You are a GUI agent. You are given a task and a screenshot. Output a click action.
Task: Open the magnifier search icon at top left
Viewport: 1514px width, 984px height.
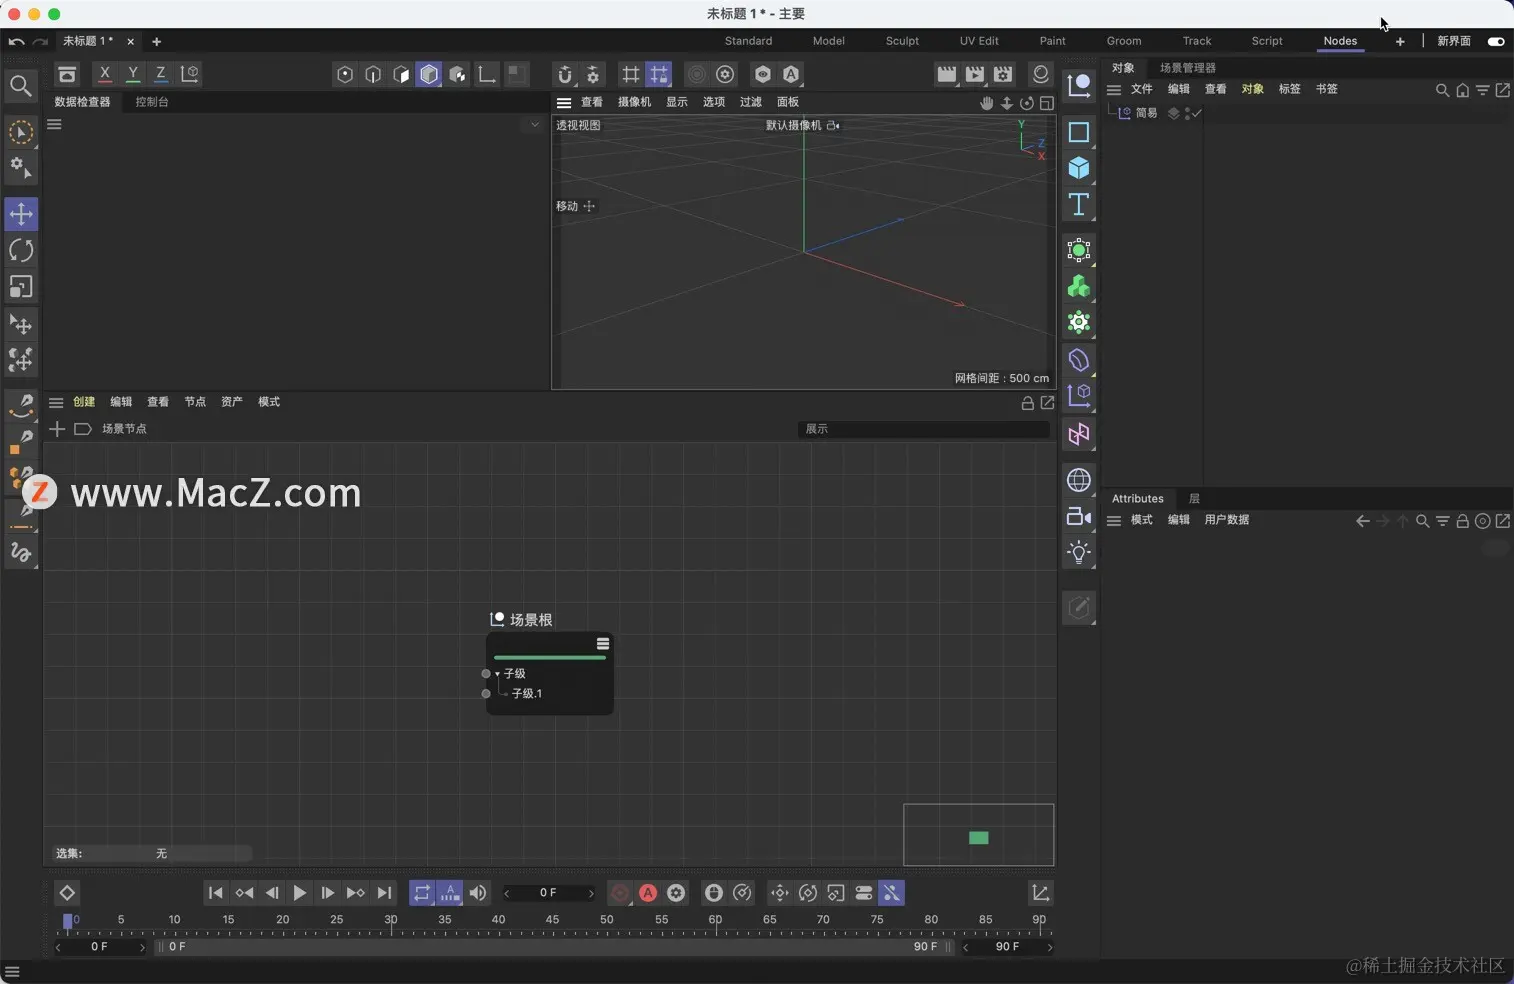tap(20, 86)
